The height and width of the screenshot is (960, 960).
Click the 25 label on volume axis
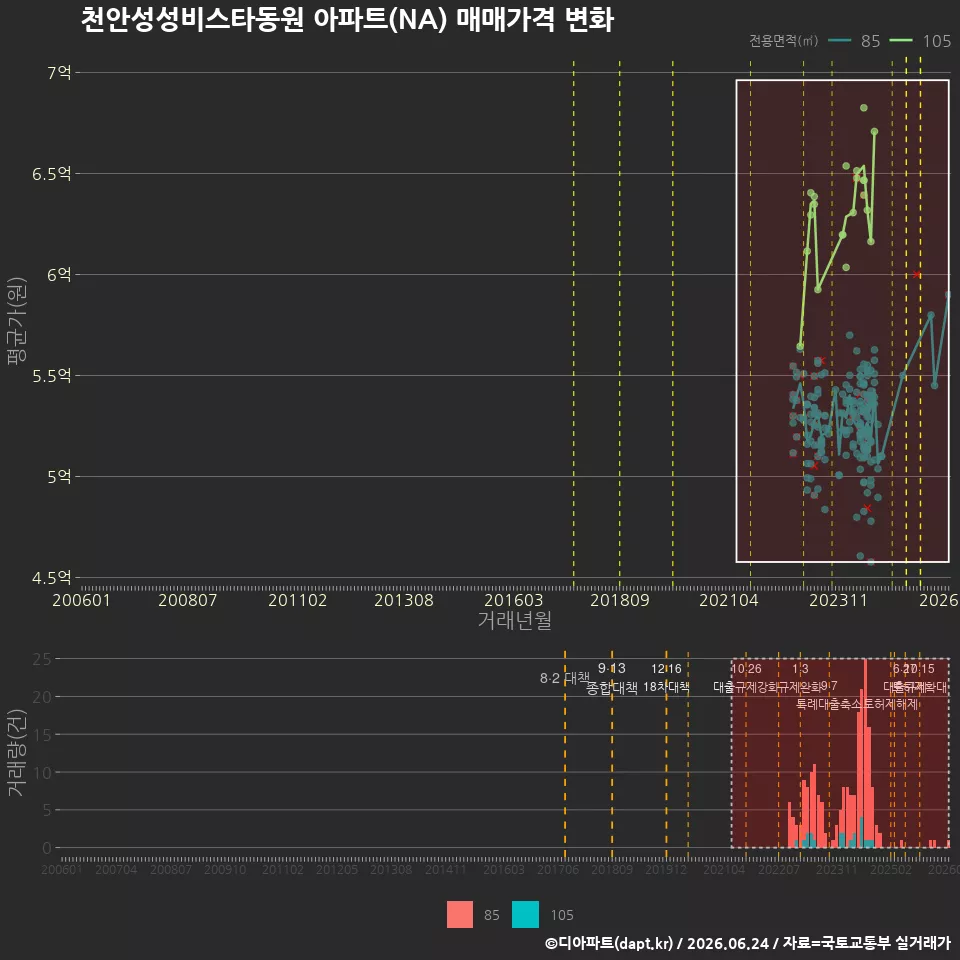click(42, 659)
